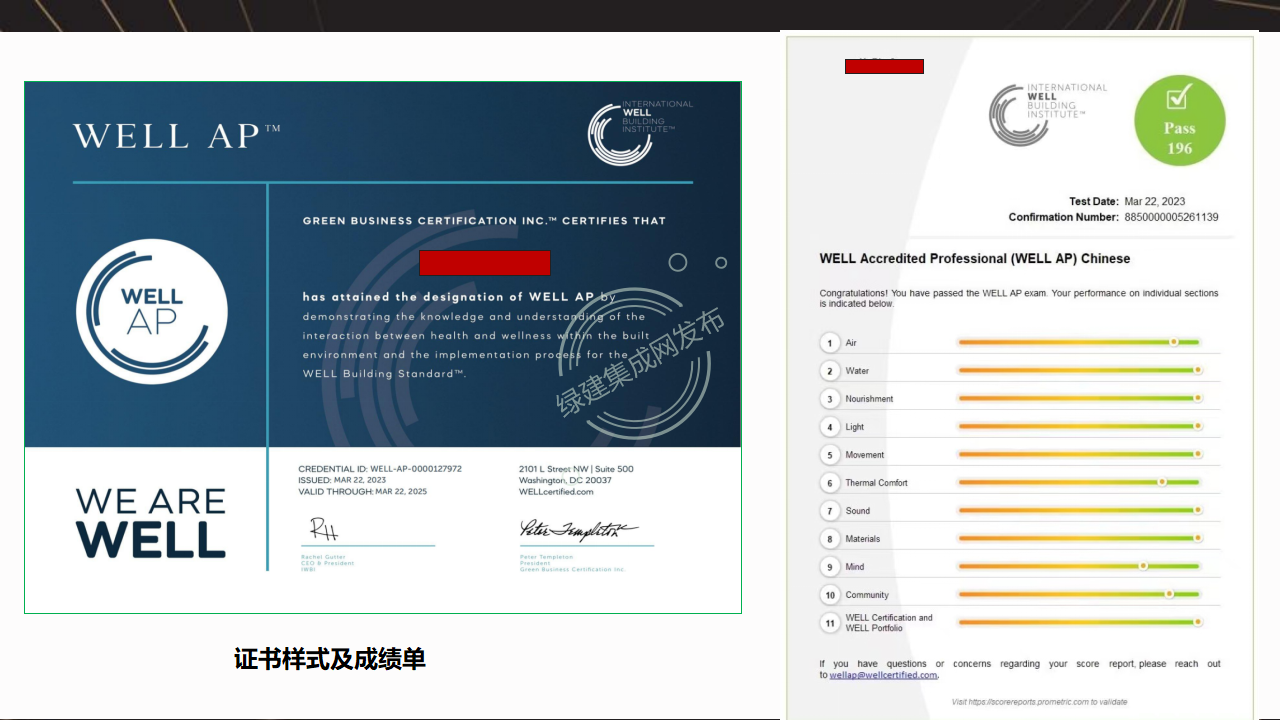Click the "Test Date: Mar 22, 2023" line

[1127, 201]
